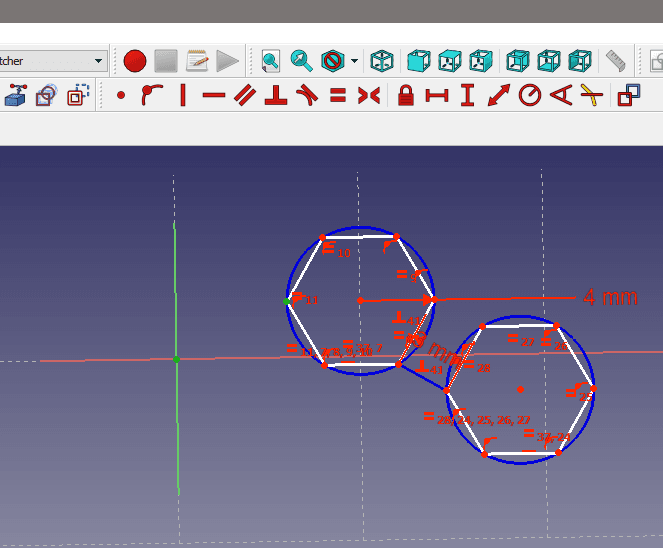Click the view sketch icon
The image size is (663, 548).
click(x=47, y=95)
